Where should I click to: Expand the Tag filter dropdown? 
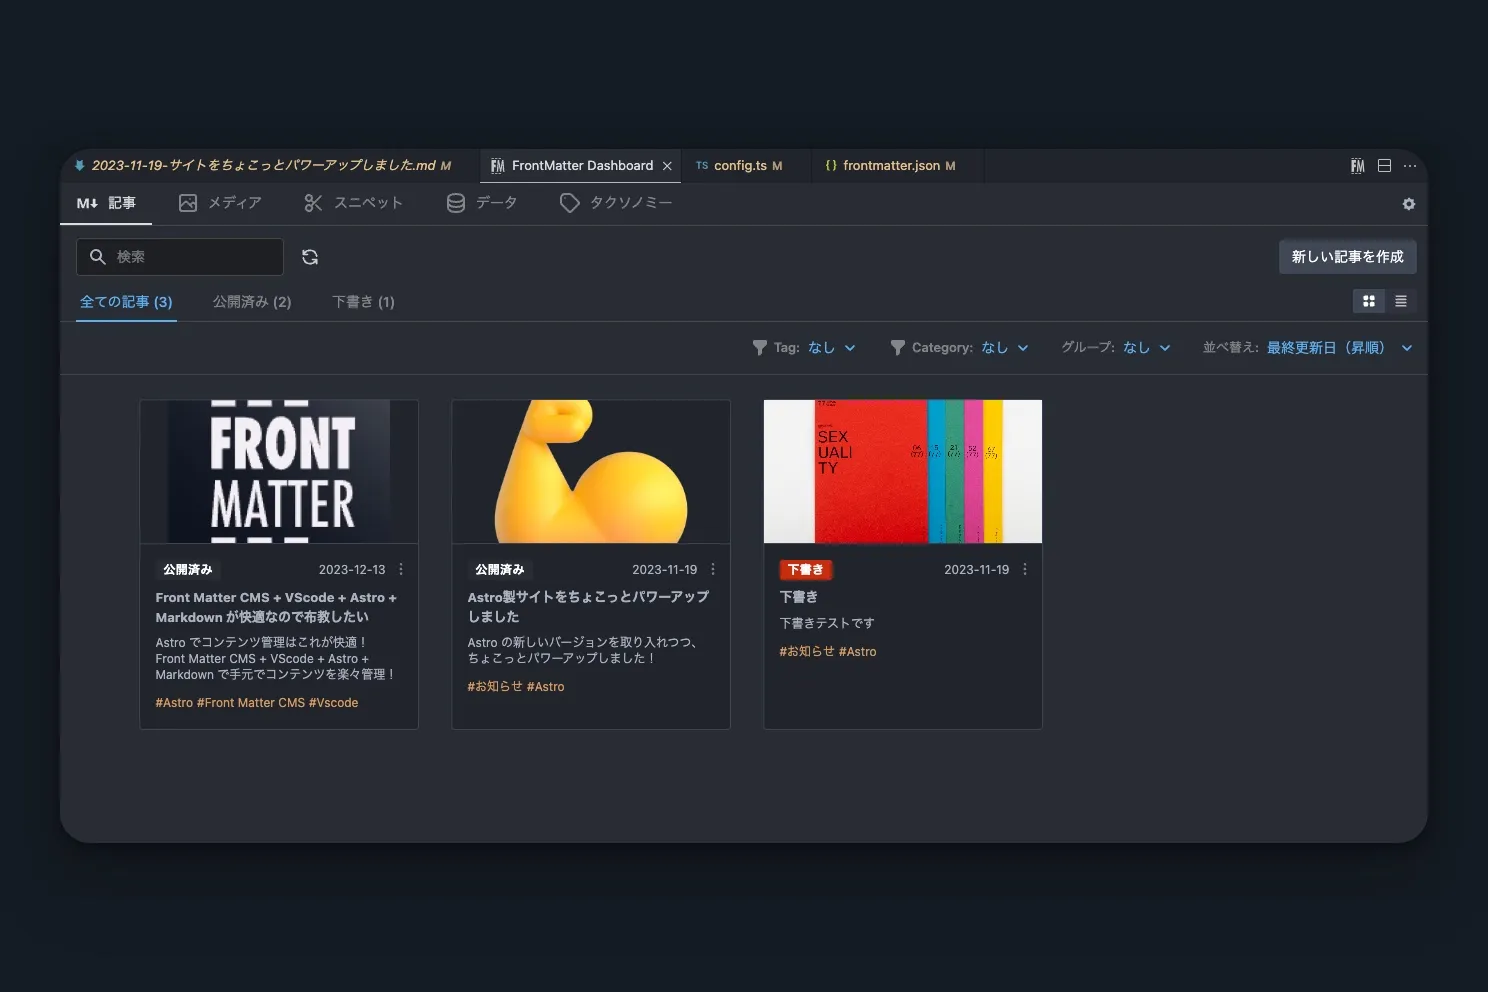(x=832, y=347)
